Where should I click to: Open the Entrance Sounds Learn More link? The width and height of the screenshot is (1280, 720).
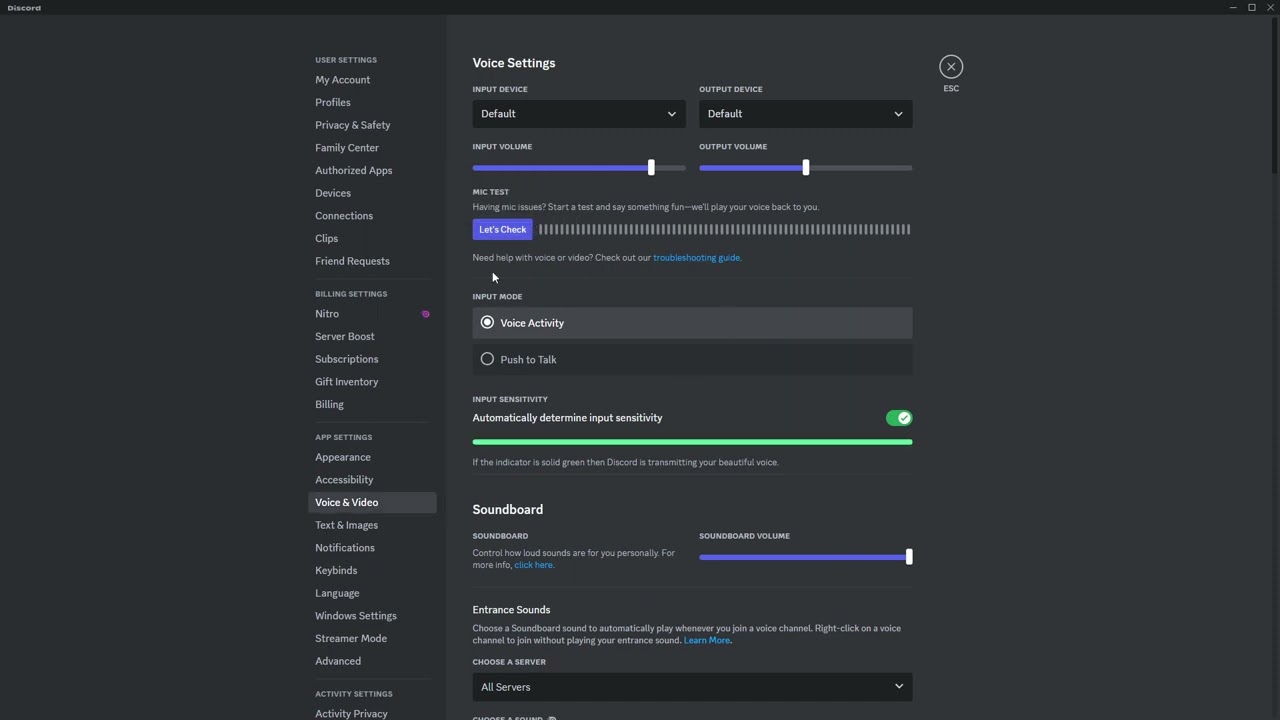707,640
